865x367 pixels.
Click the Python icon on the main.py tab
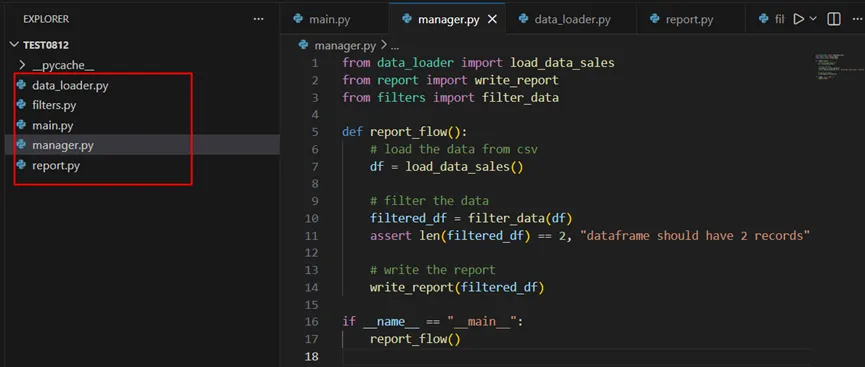point(298,19)
